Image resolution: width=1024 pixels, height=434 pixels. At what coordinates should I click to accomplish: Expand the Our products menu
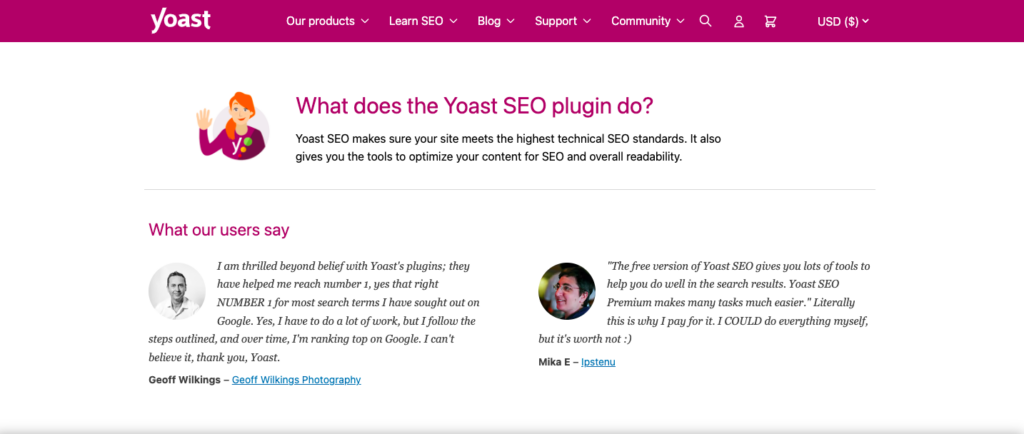(x=327, y=21)
